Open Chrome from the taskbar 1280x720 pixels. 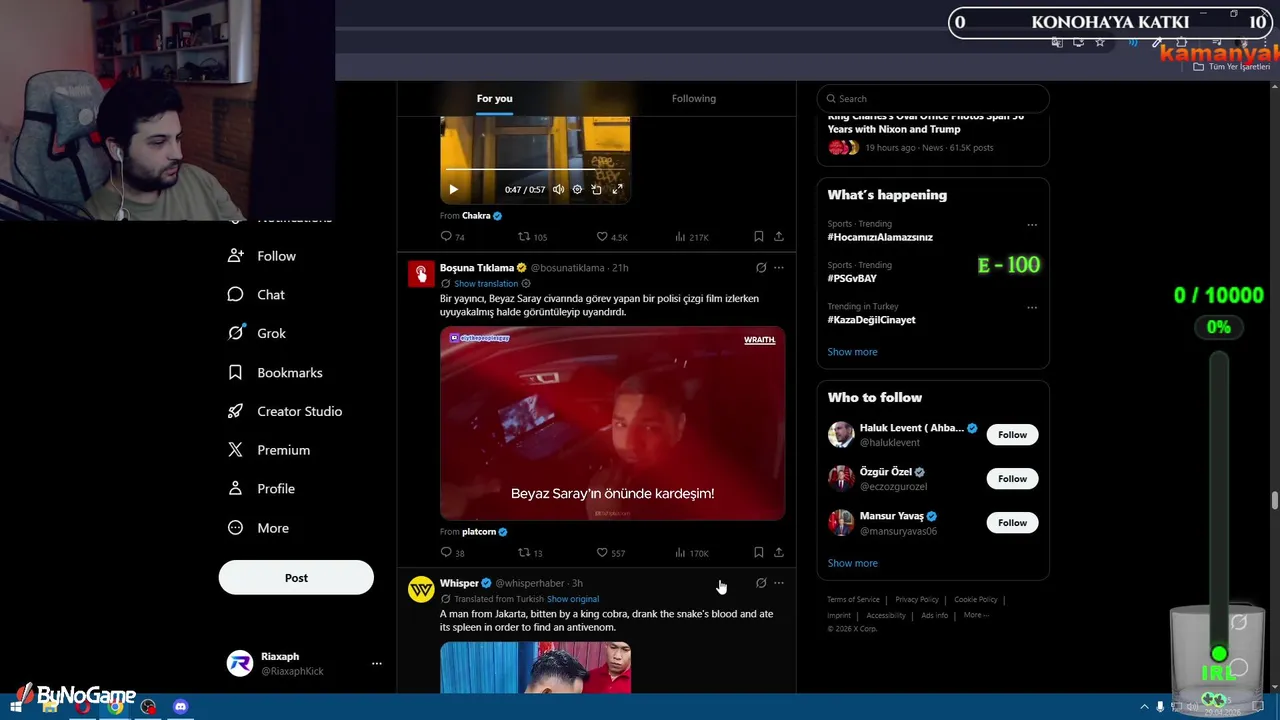[x=115, y=707]
